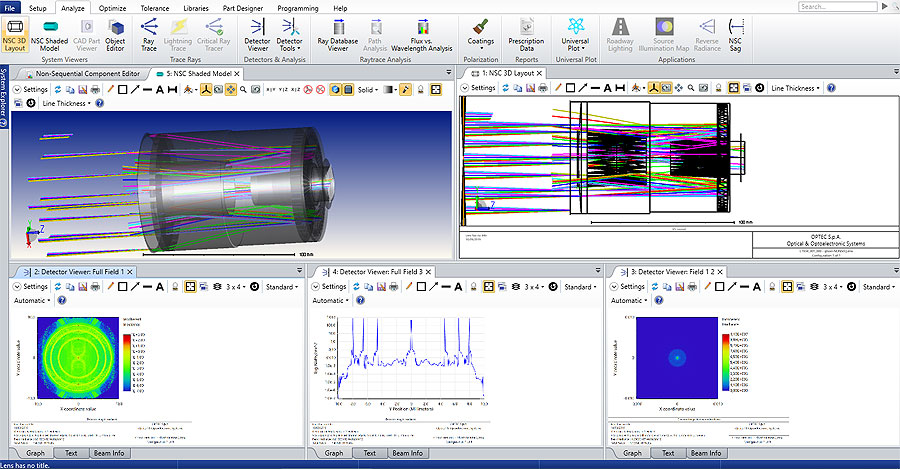Expand Settings in Detector Viewer Full Field 1
Viewport: 900px width, 469px height.
tap(30, 287)
